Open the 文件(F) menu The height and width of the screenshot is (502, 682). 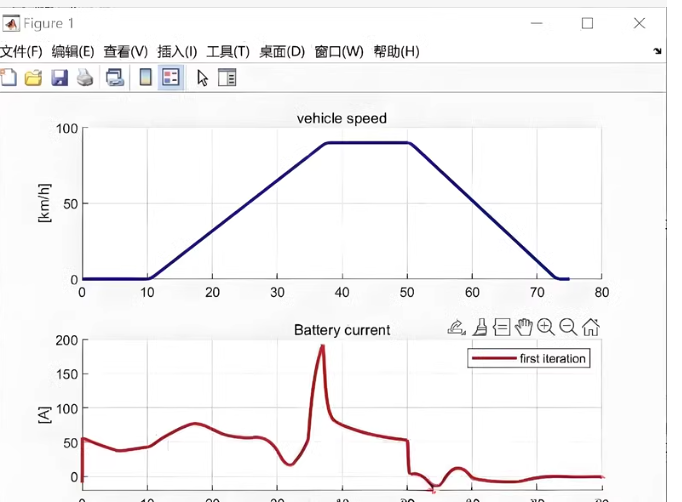click(x=21, y=52)
